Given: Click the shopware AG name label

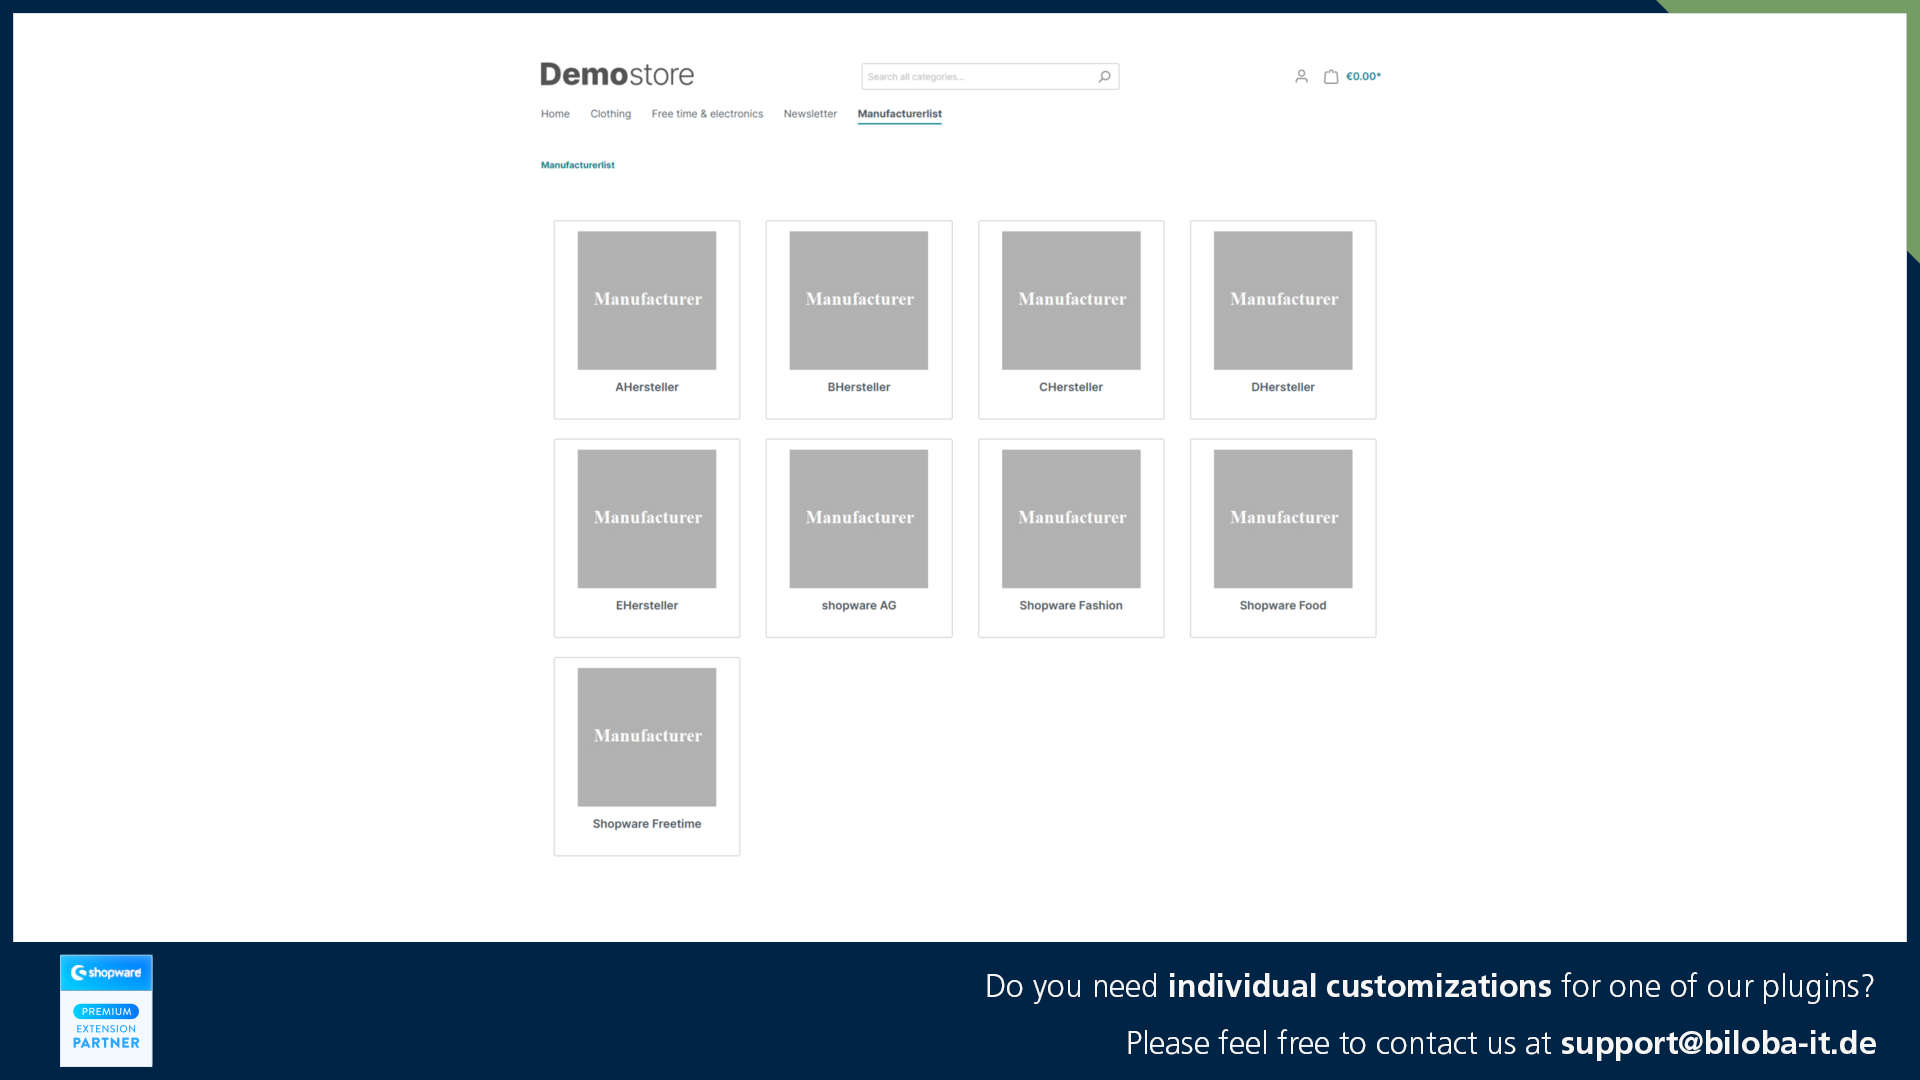Looking at the screenshot, I should click(x=859, y=605).
